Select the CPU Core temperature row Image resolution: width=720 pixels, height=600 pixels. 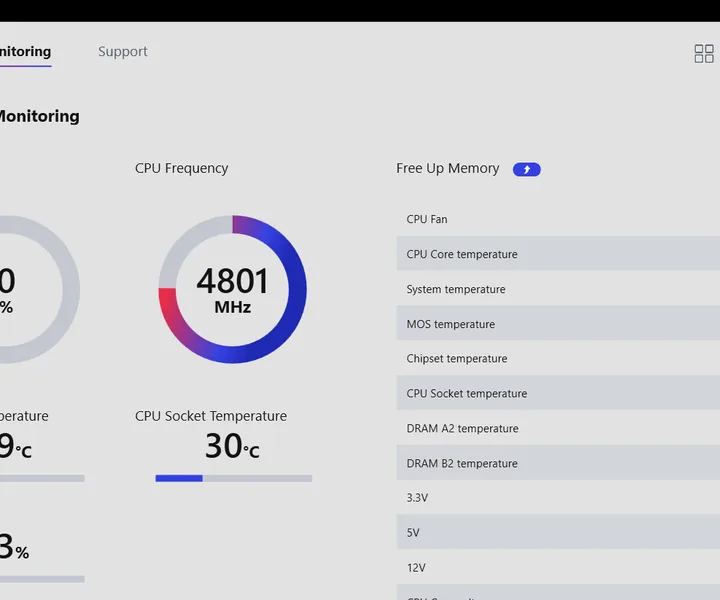[x=558, y=254]
